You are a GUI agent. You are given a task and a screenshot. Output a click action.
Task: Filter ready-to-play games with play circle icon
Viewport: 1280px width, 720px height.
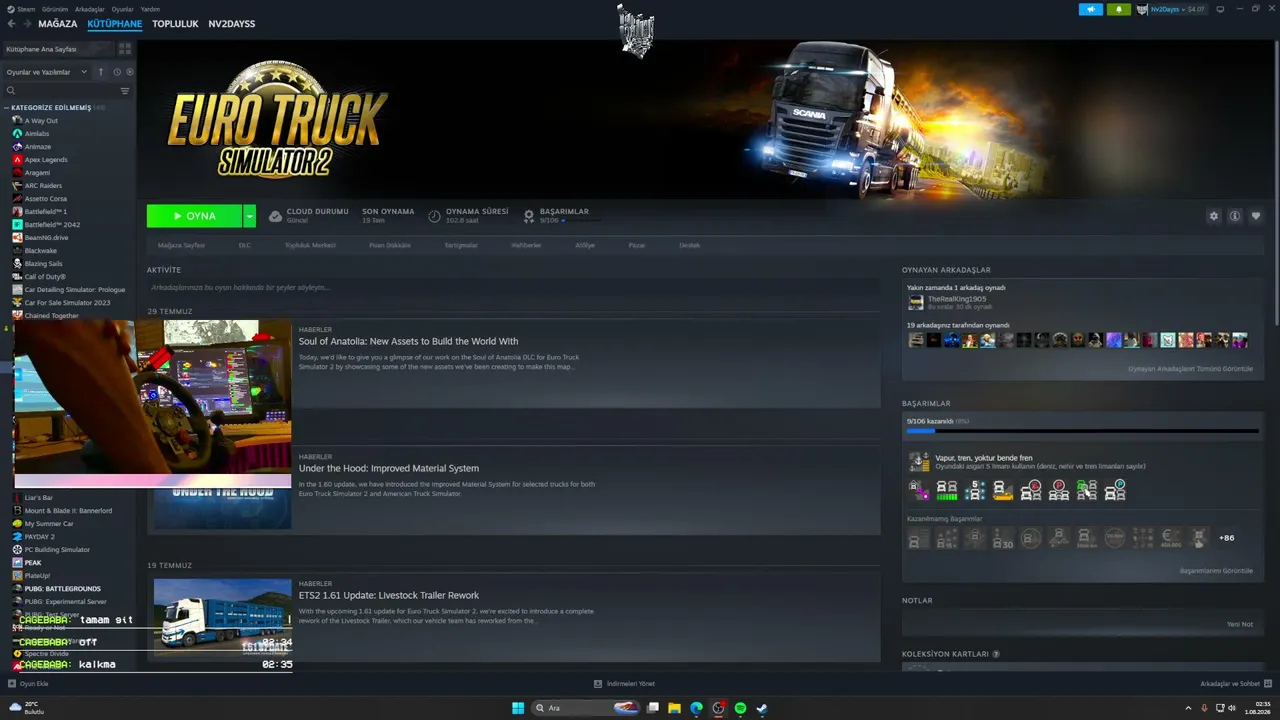click(130, 72)
